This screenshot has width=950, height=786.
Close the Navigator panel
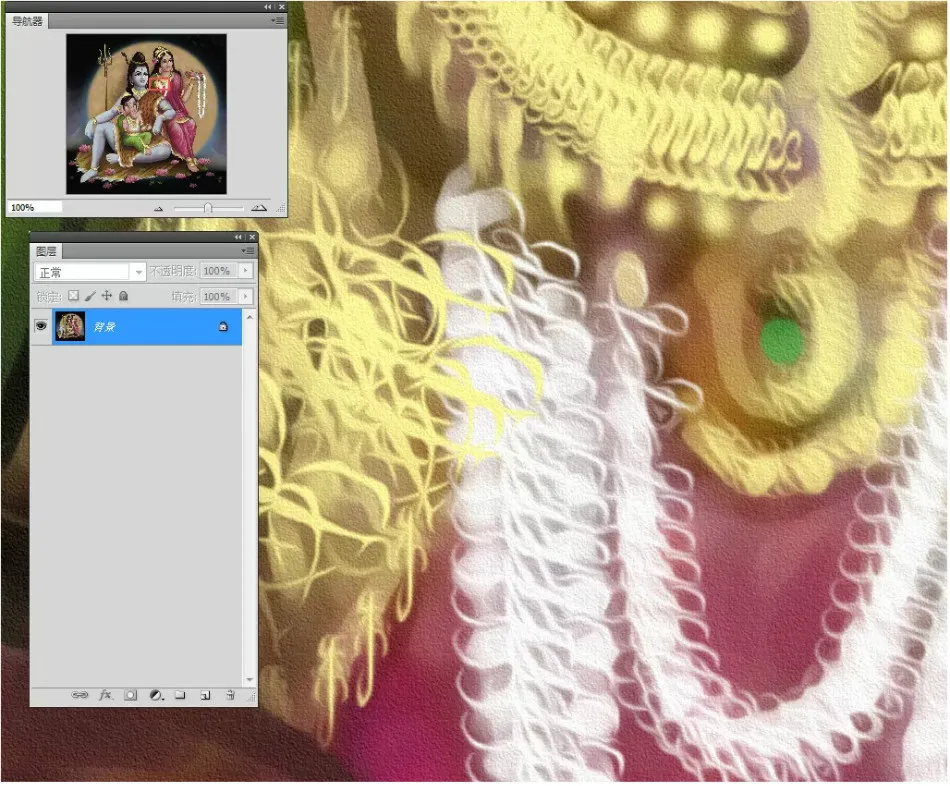282,7
